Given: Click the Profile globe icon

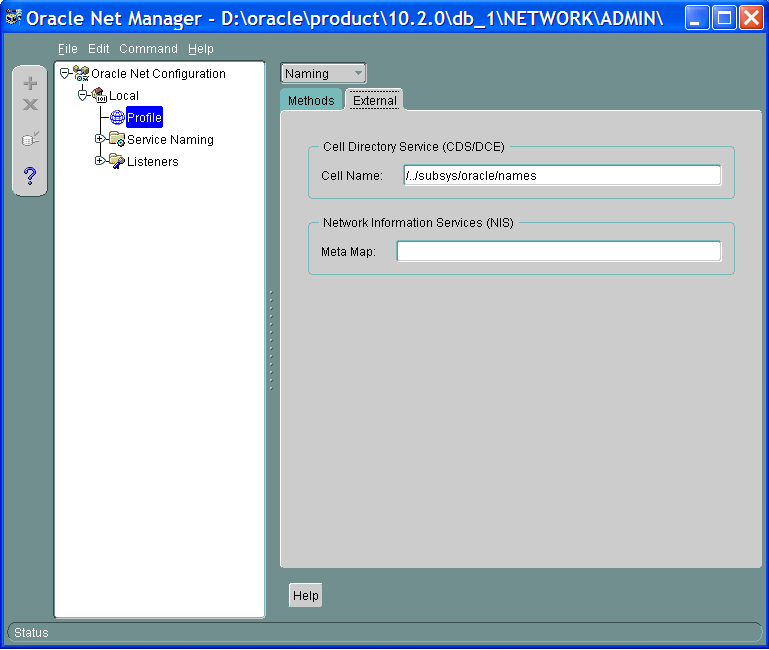Looking at the screenshot, I should [x=117, y=117].
